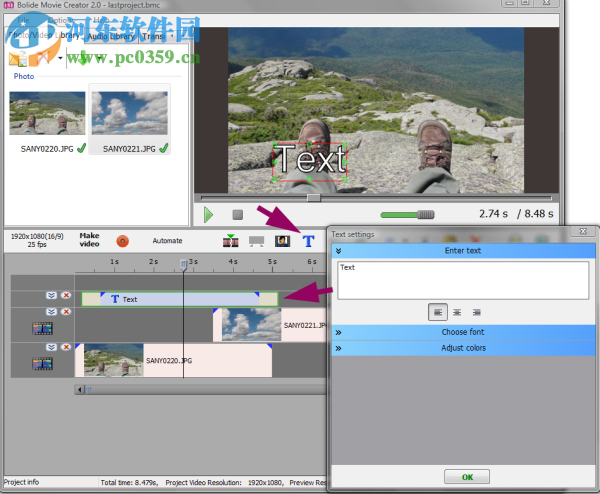Expand the Adjust colors section
The image size is (600, 494).
click(463, 348)
